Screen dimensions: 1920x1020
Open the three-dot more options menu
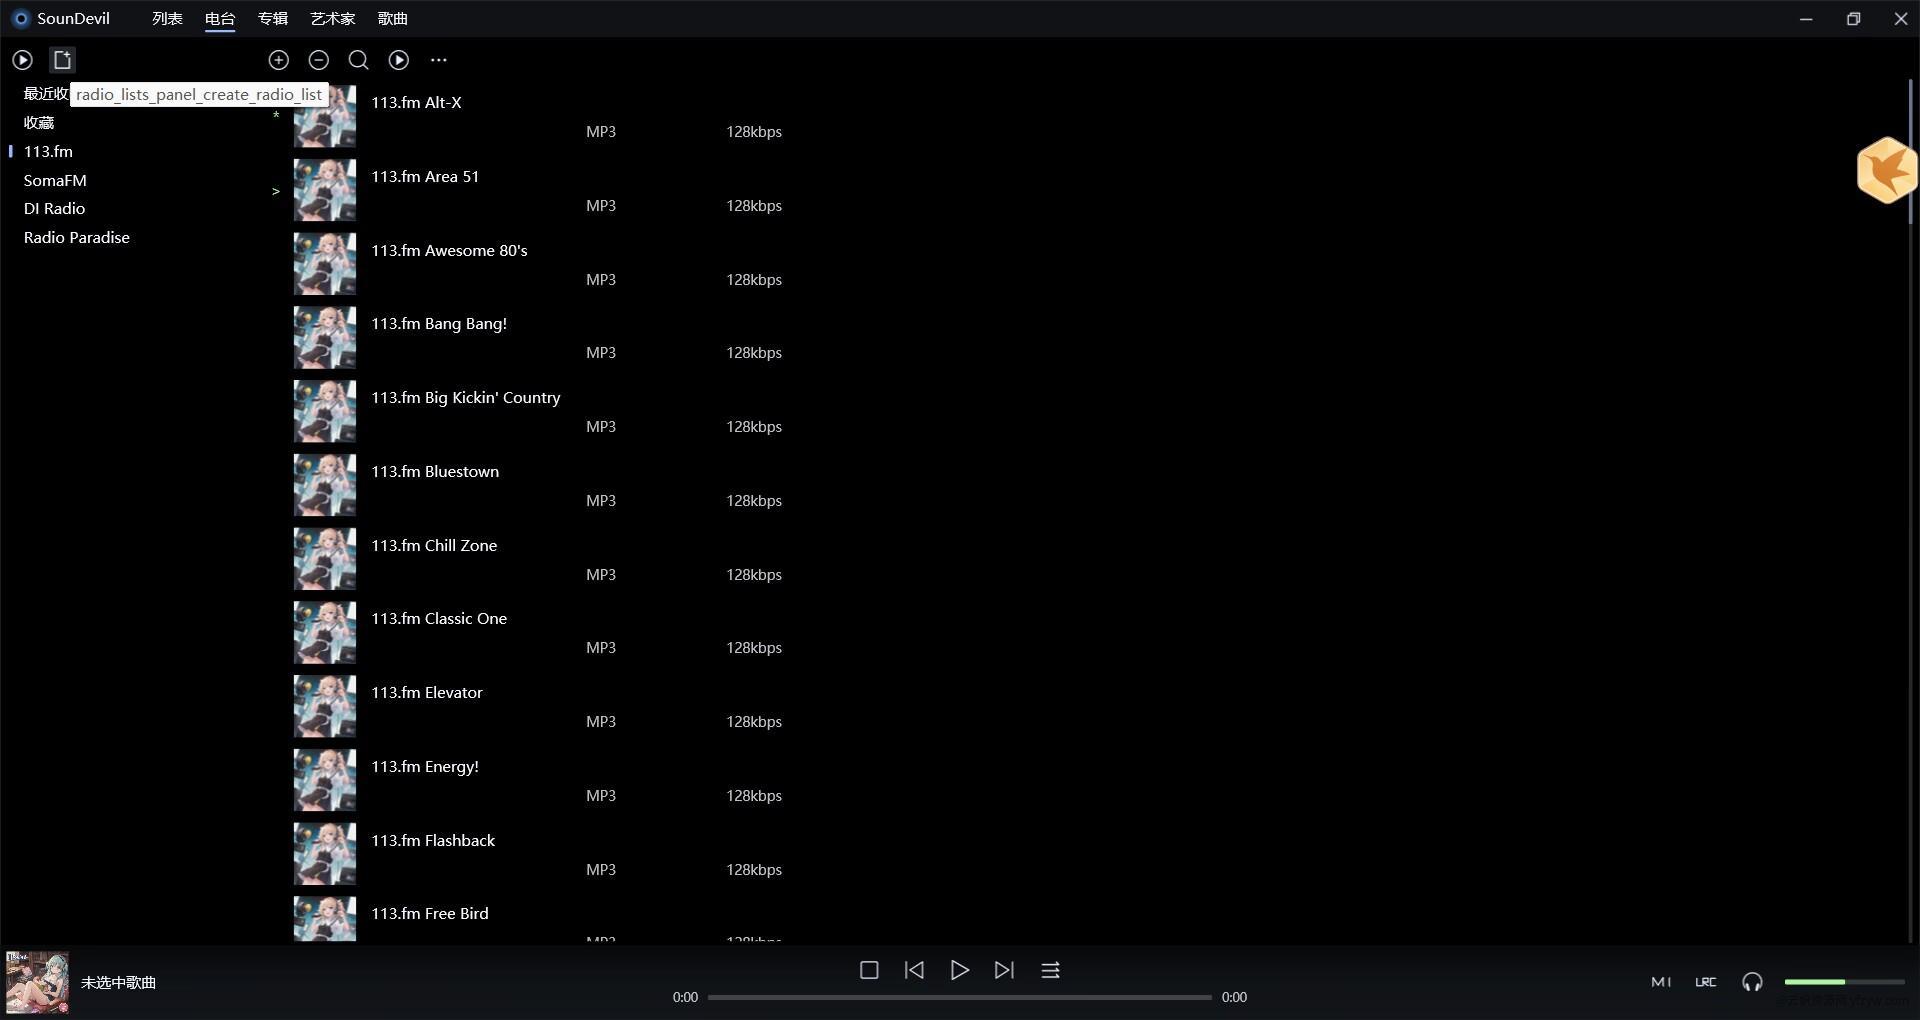click(439, 60)
